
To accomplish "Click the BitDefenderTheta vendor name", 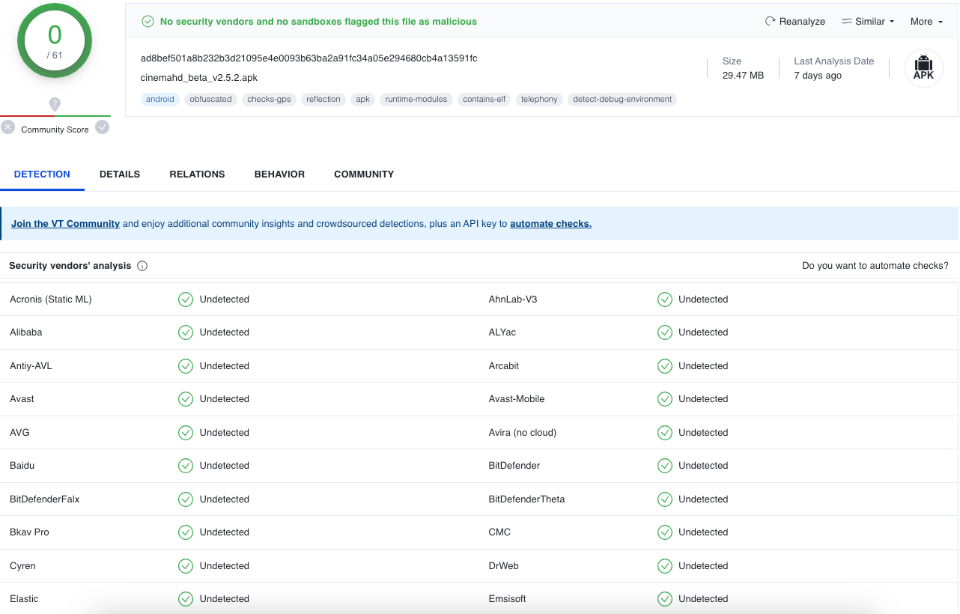I will click(x=527, y=500).
